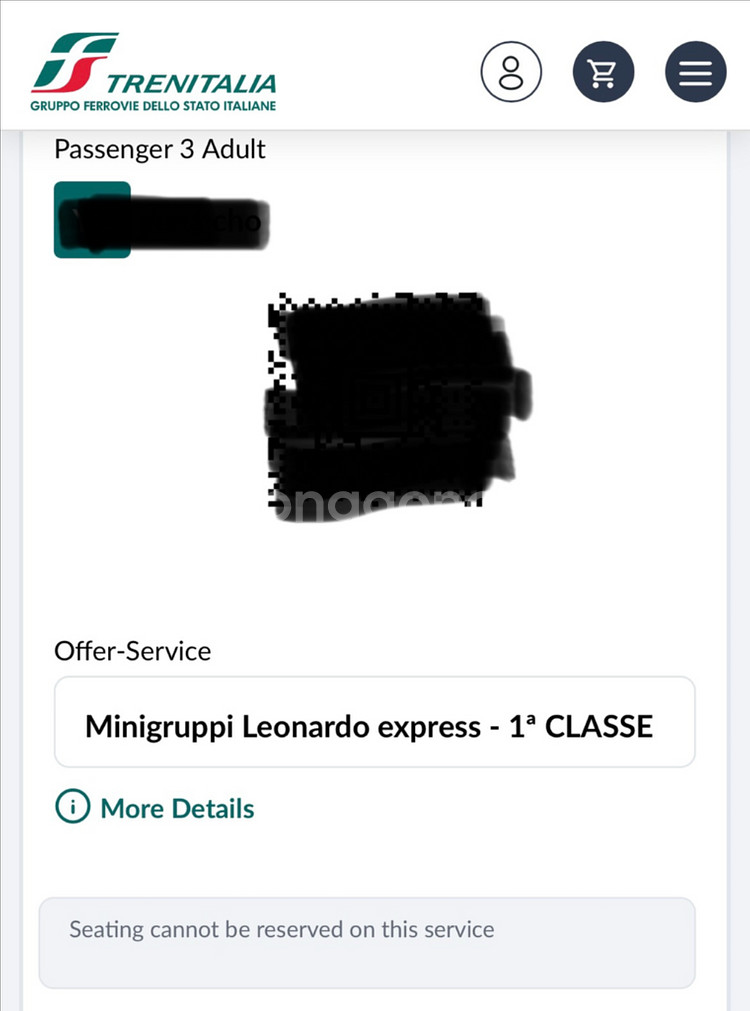
Task: Click the Gruppo Ferrovie dello Stato tagline
Action: [x=153, y=105]
